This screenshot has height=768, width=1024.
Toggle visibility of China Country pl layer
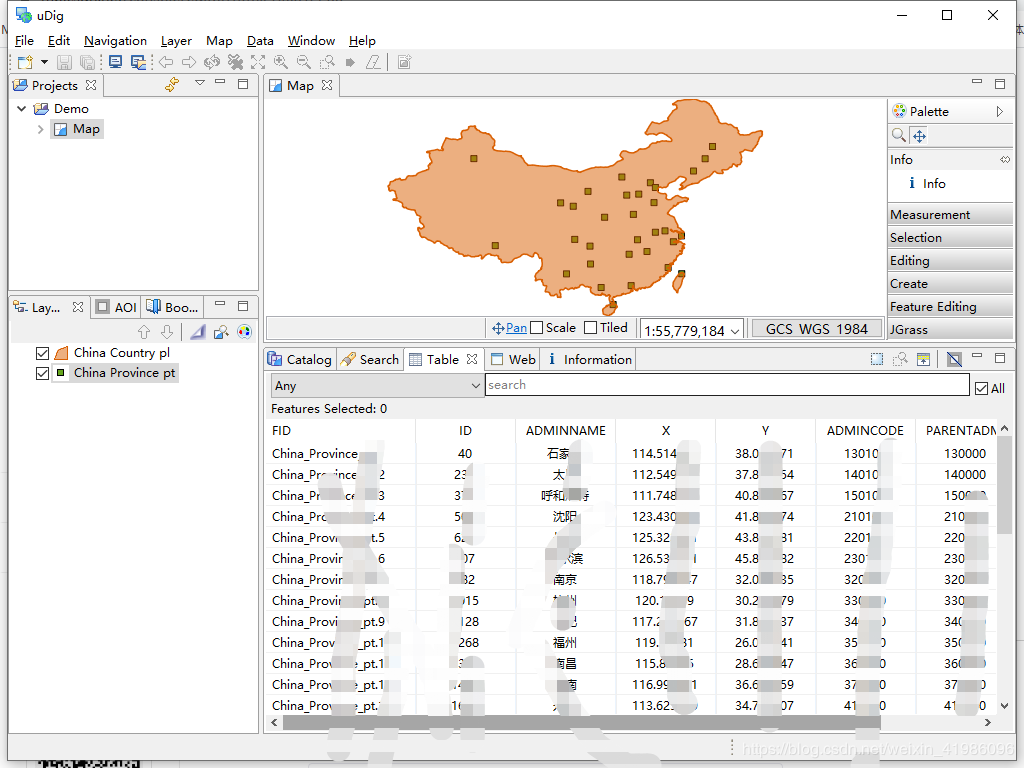point(42,353)
